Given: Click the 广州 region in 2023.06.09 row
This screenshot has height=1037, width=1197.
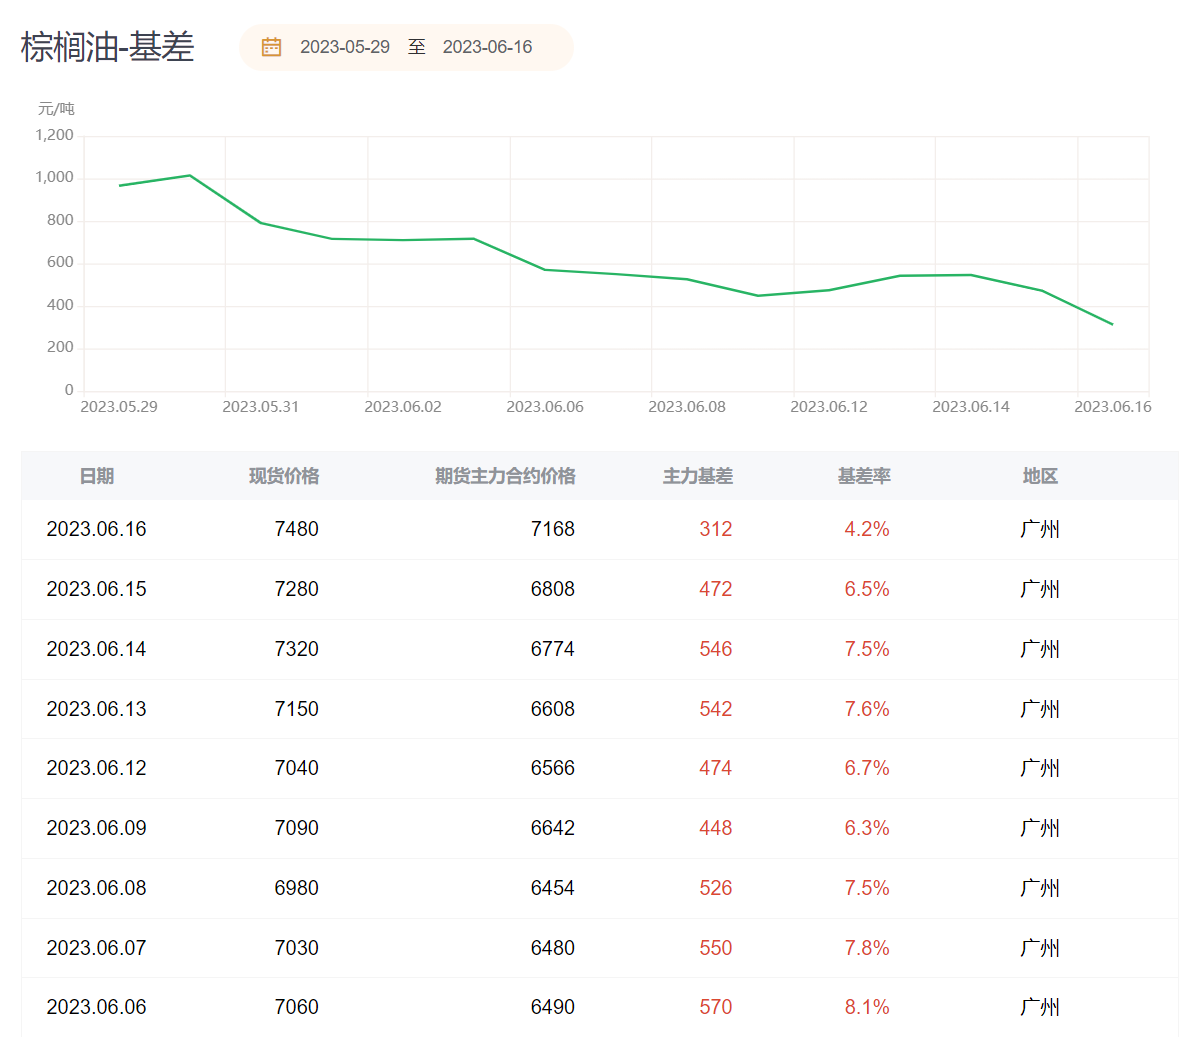Looking at the screenshot, I should [1040, 828].
